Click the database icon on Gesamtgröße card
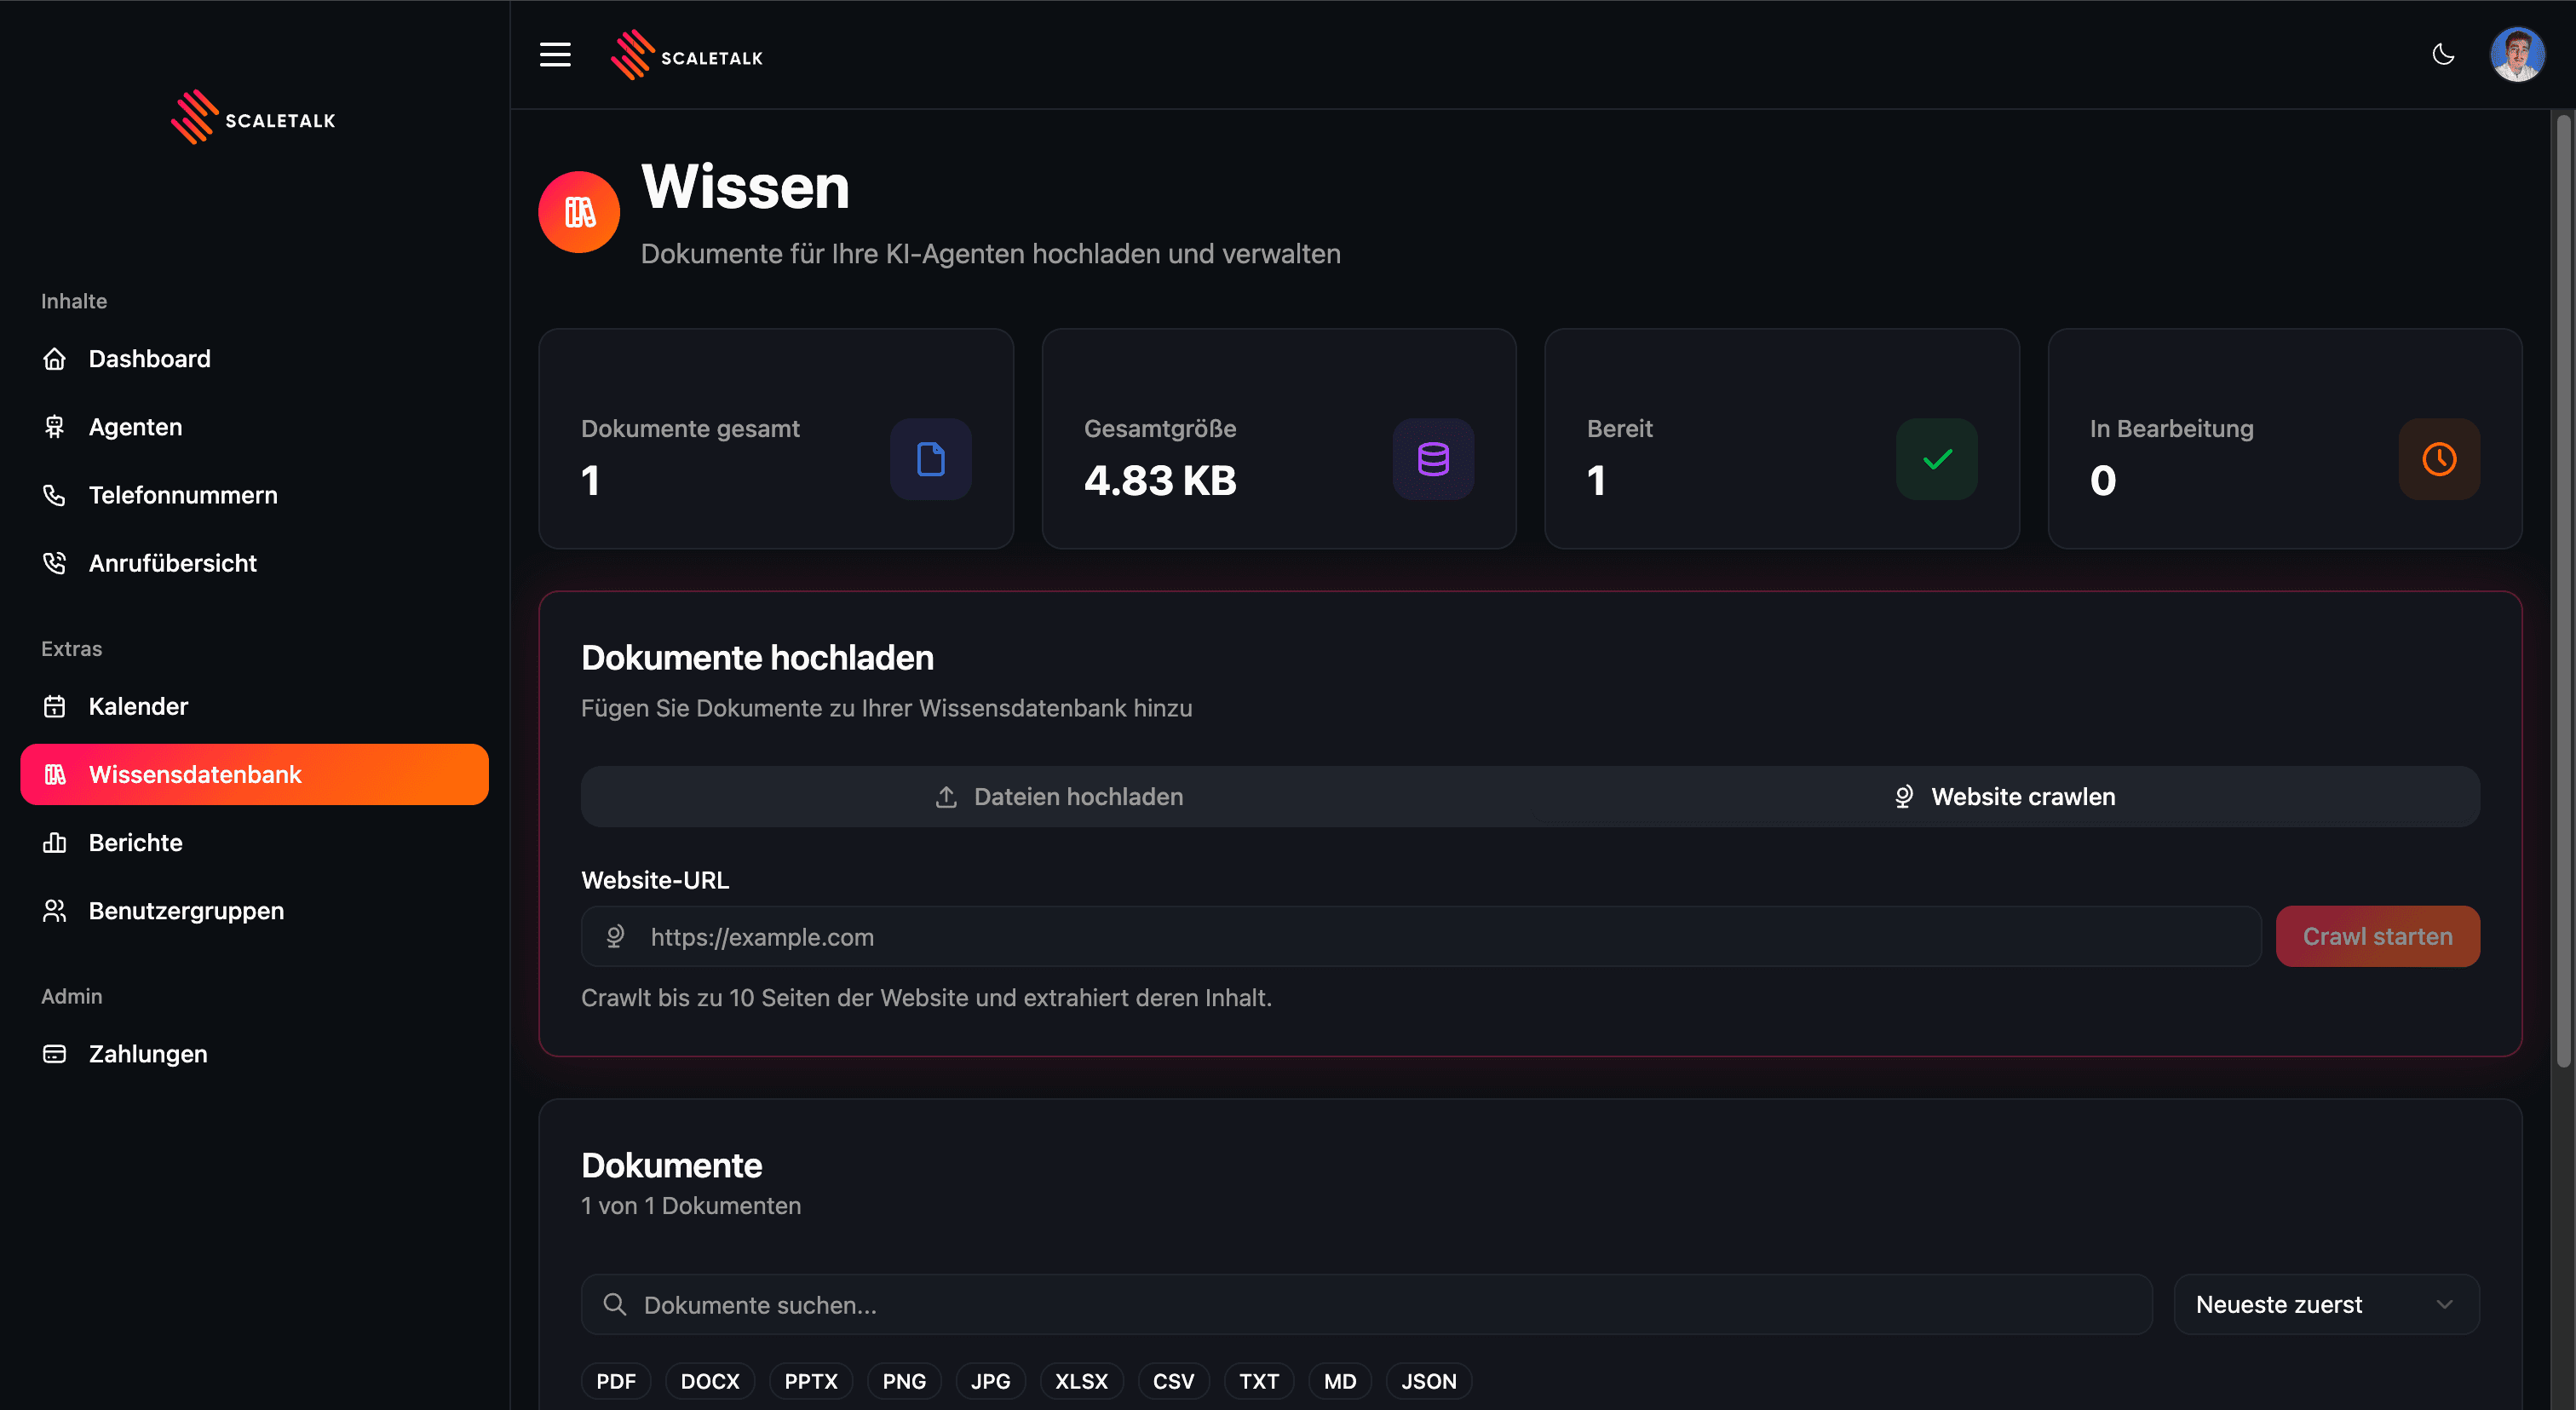The width and height of the screenshot is (2576, 1410). click(x=1433, y=459)
